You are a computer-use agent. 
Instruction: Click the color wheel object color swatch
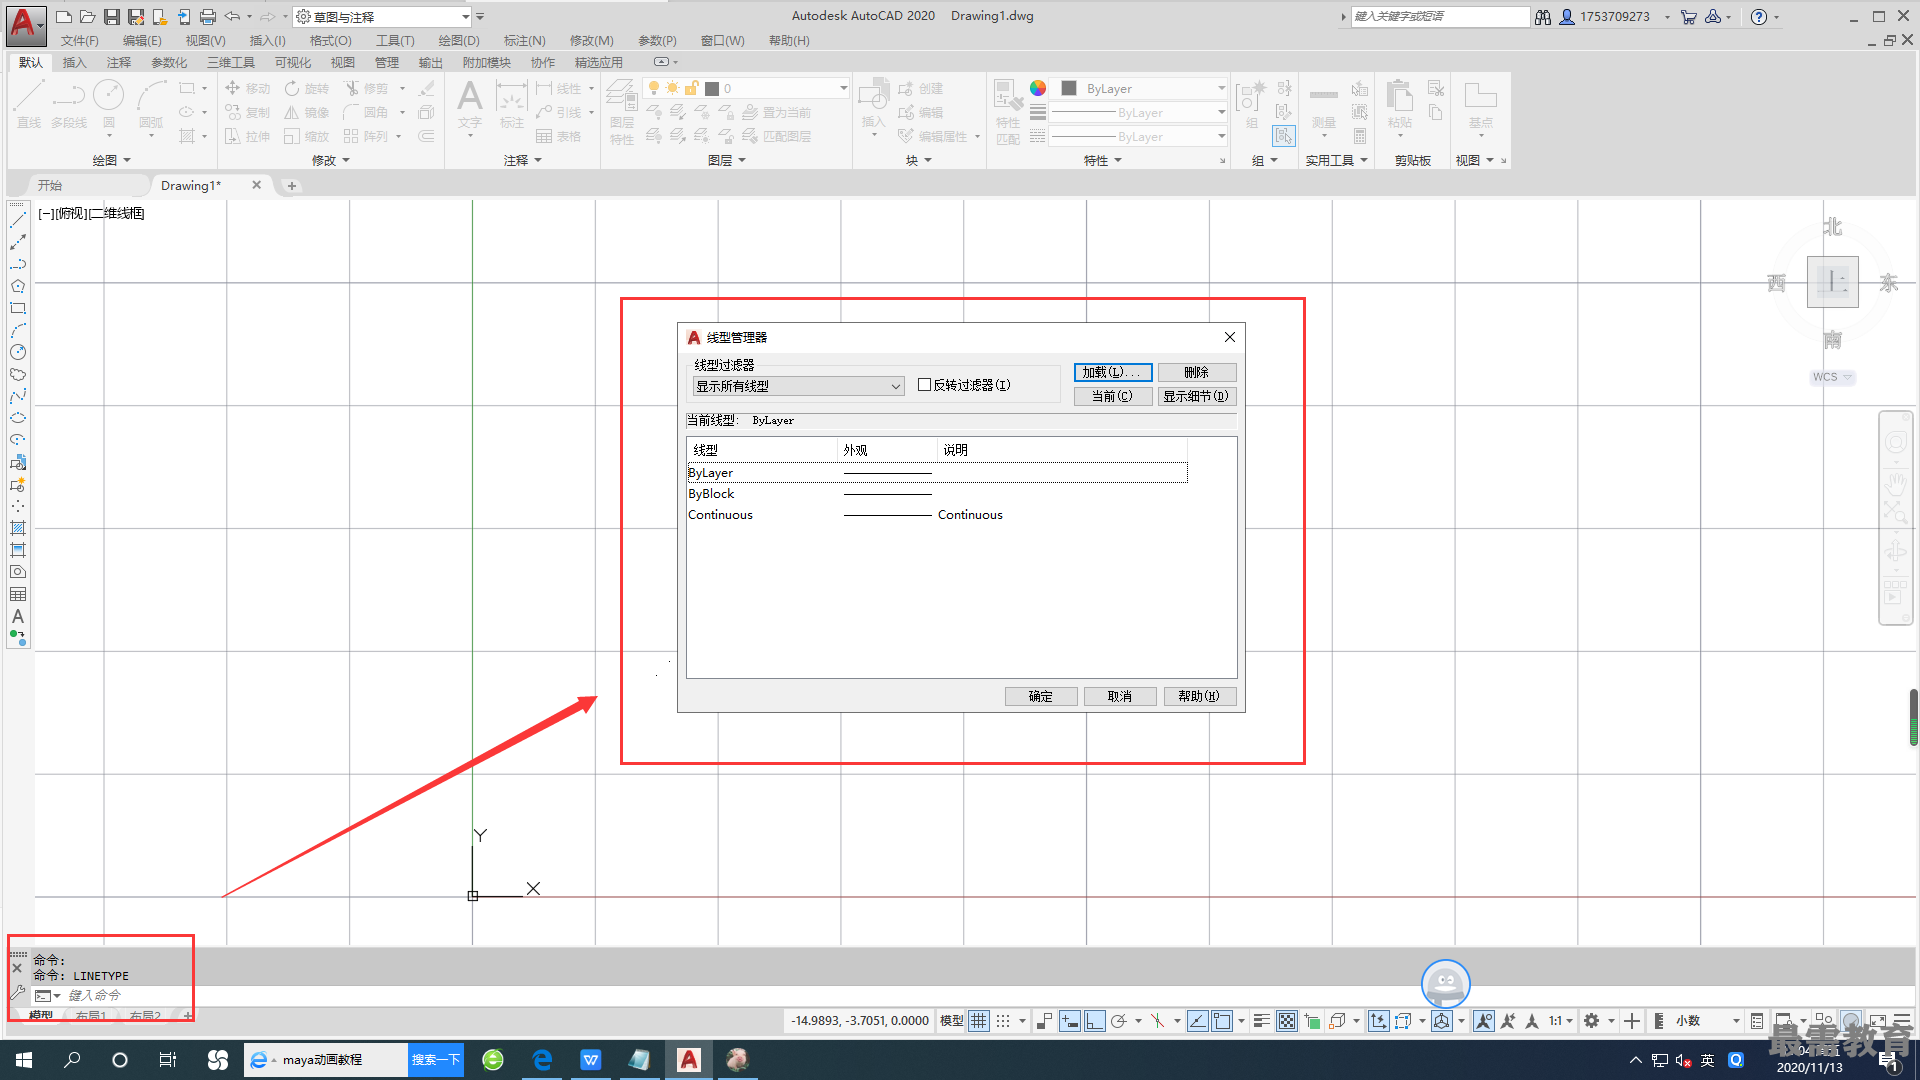click(1038, 88)
